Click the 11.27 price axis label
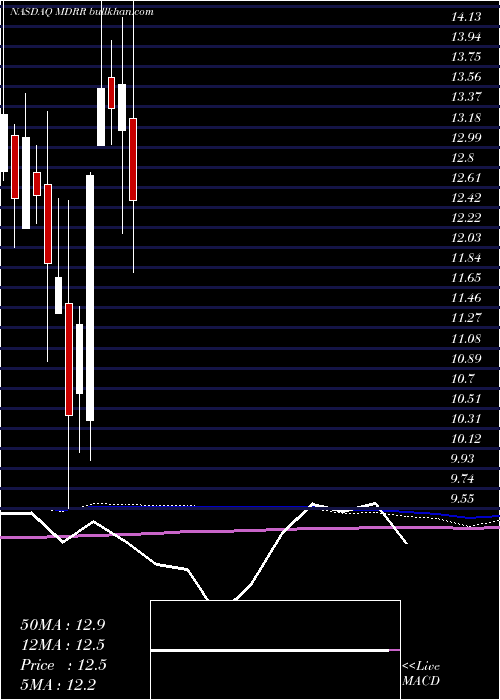Screen dimensions: 500x700 coord(466,319)
